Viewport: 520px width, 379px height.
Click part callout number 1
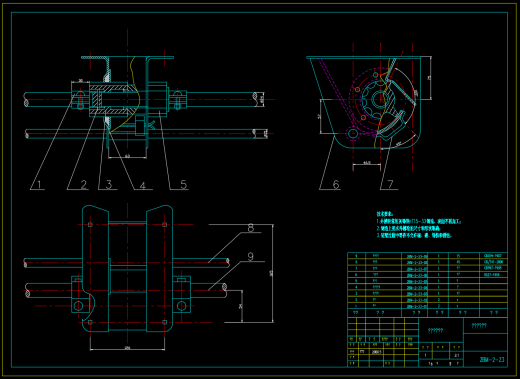(x=39, y=184)
